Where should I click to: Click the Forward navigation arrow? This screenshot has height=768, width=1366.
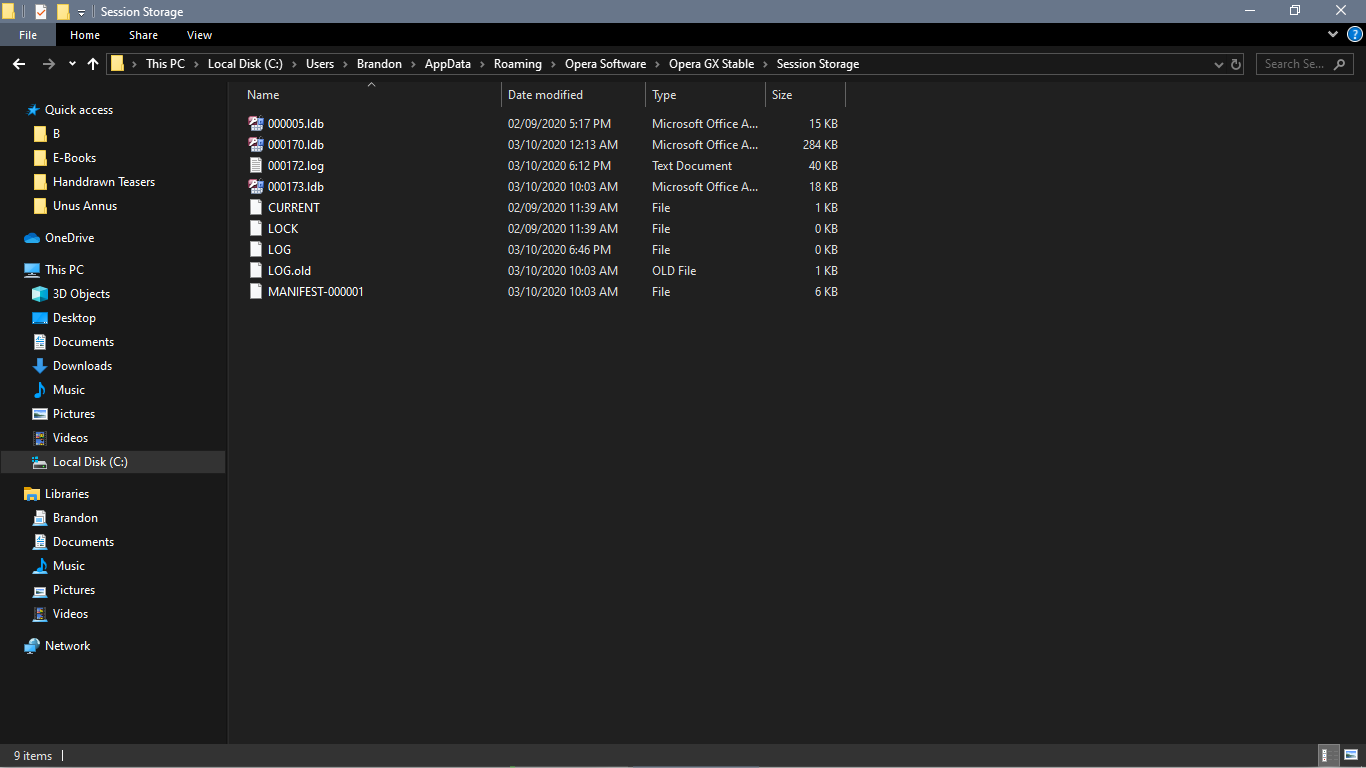(x=48, y=64)
